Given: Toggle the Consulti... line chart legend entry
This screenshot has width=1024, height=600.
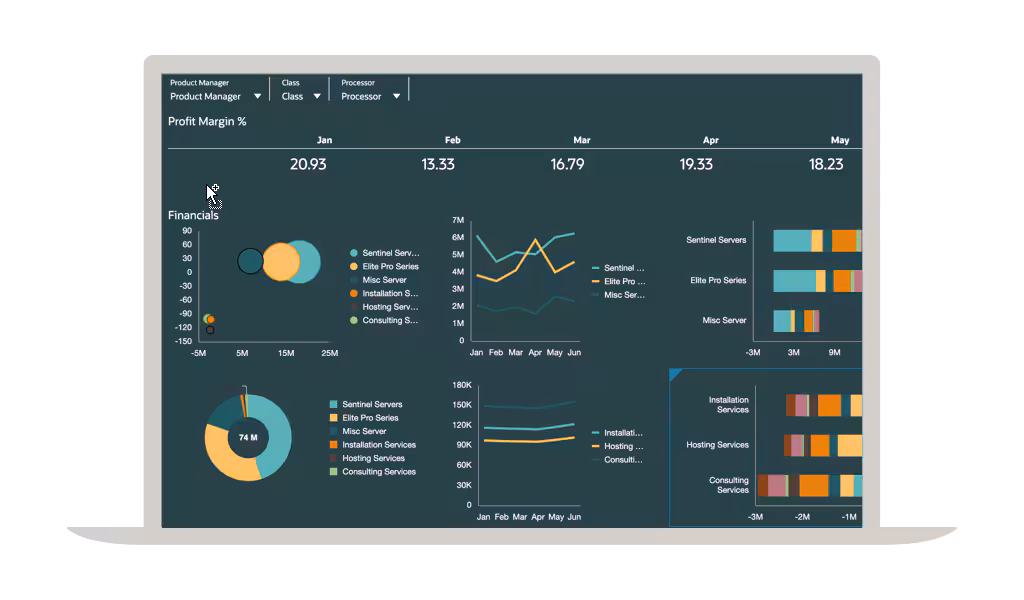Looking at the screenshot, I should click(x=617, y=460).
